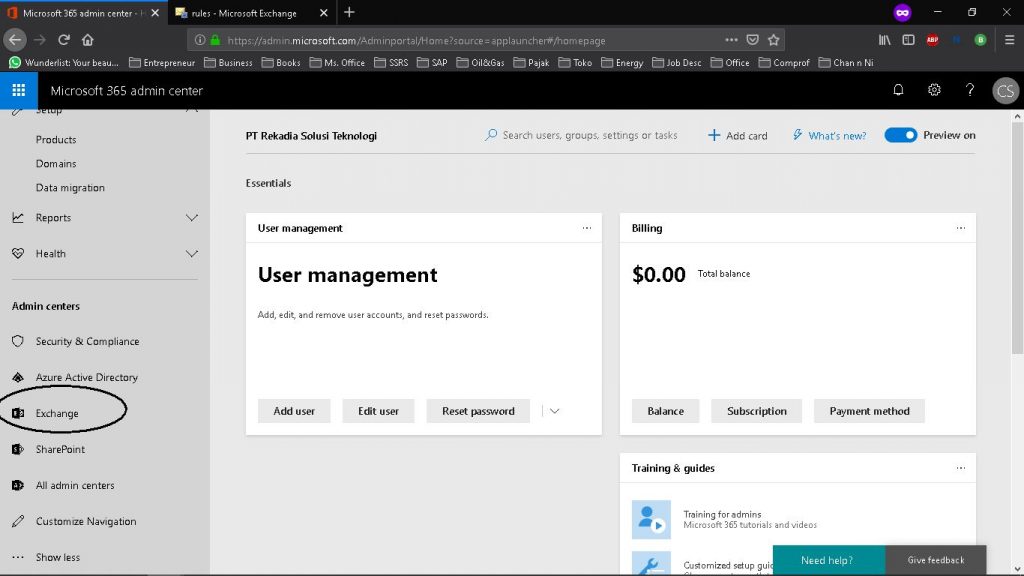Viewport: 1024px width, 576px height.
Task: Open the app launcher waffle icon
Action: point(18,90)
